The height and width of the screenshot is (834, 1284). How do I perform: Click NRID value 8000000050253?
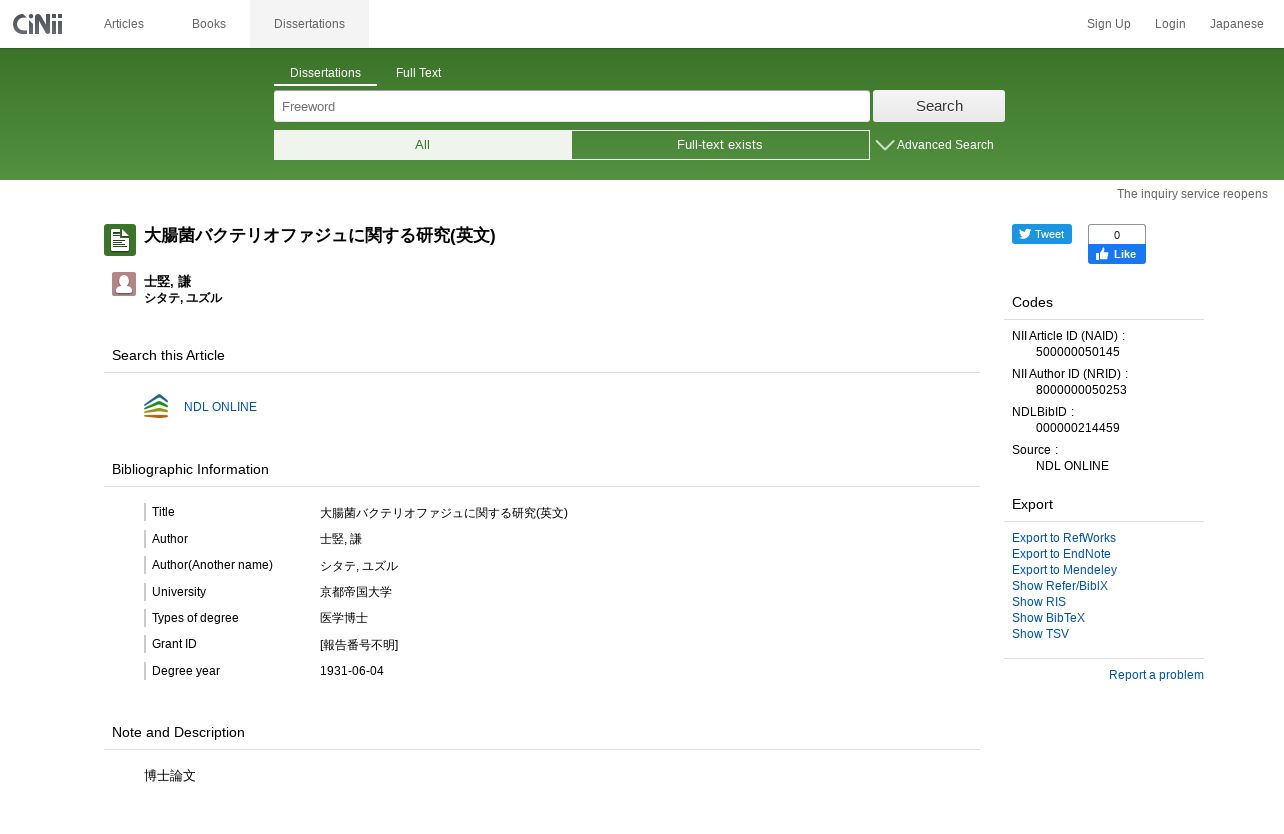1081,390
